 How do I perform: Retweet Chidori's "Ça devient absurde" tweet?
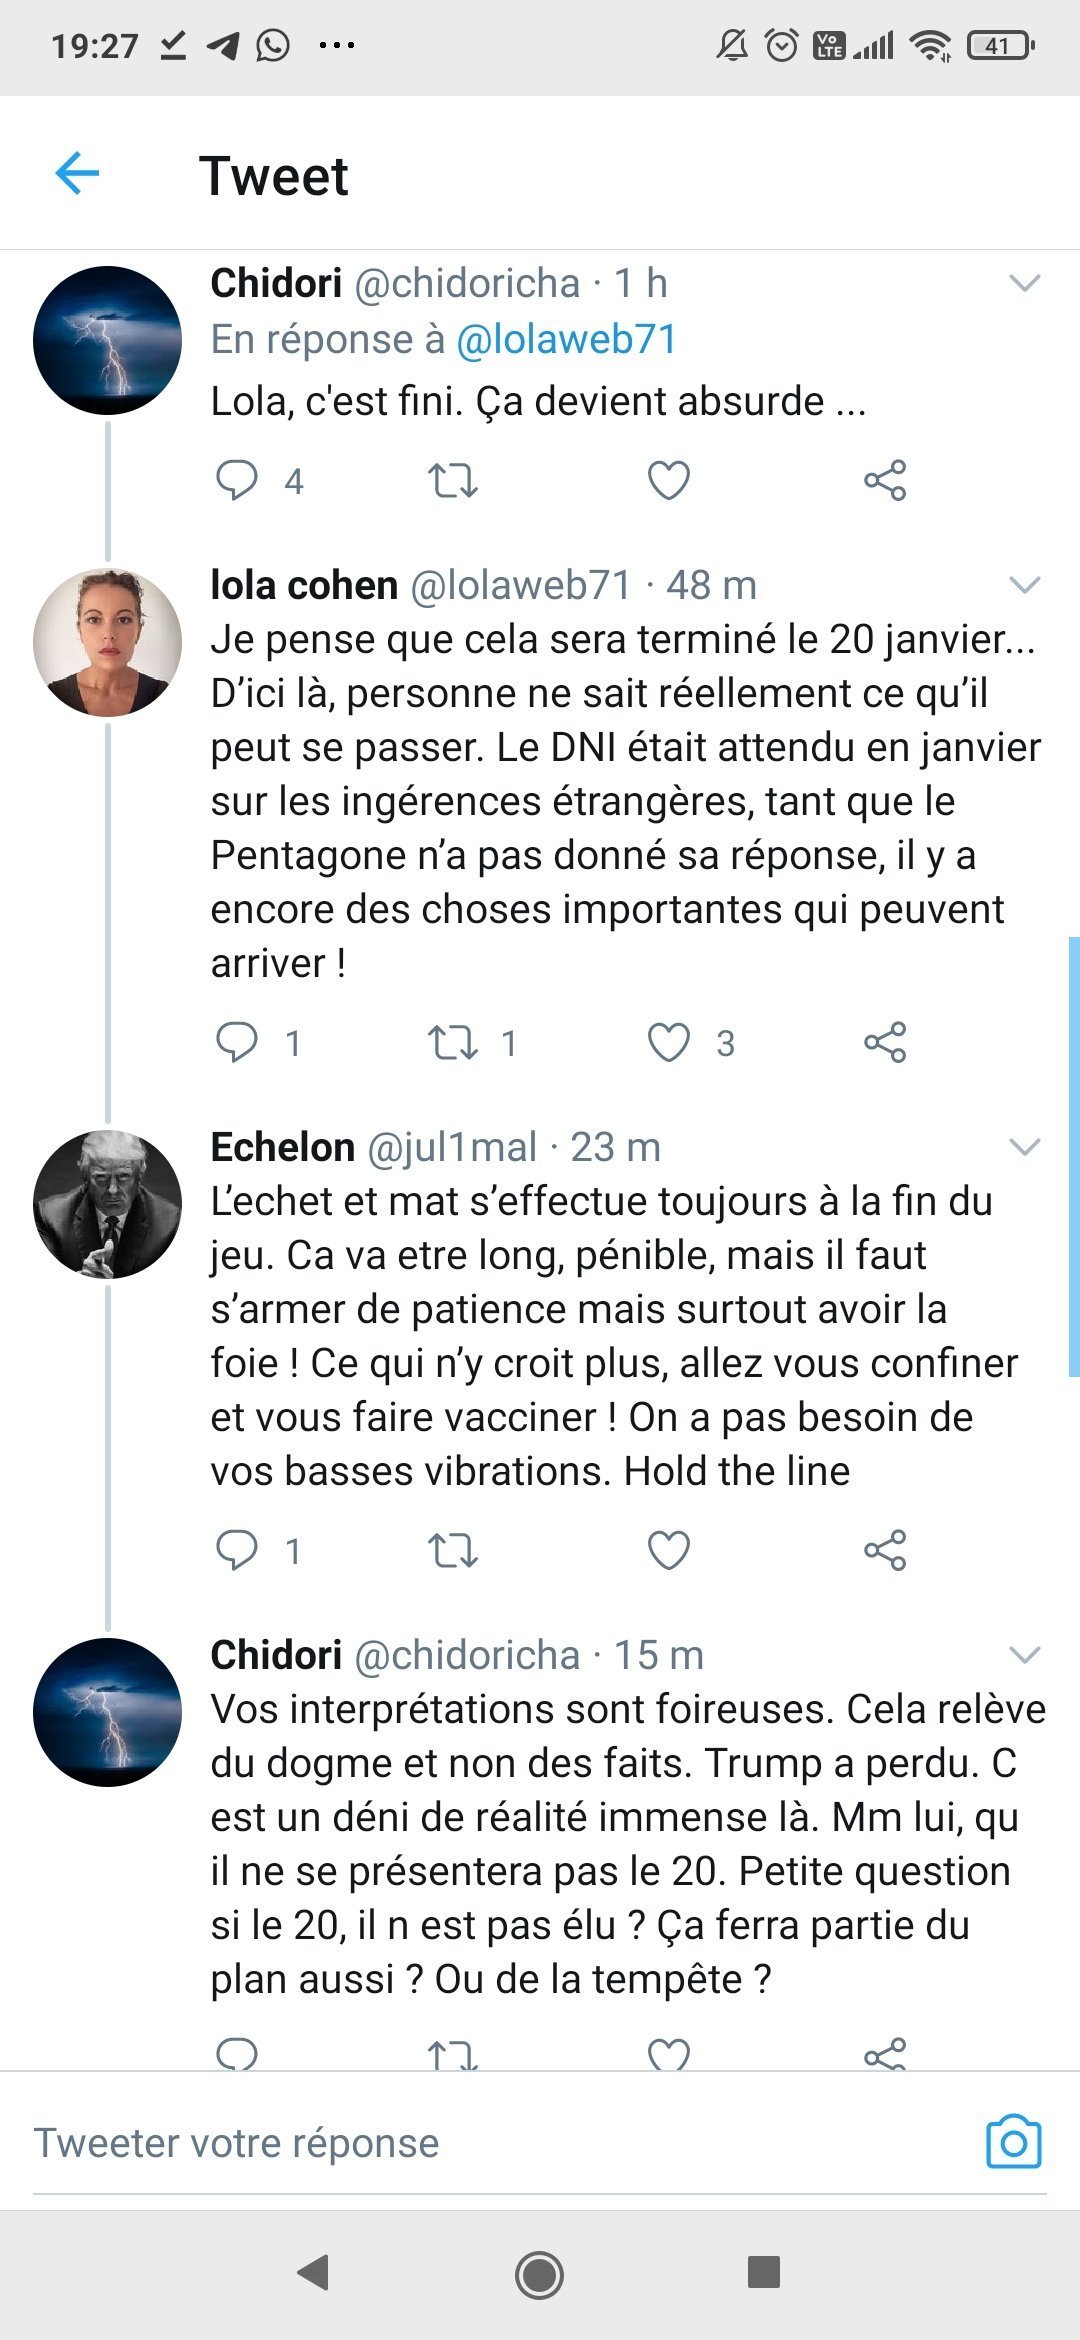(x=453, y=481)
